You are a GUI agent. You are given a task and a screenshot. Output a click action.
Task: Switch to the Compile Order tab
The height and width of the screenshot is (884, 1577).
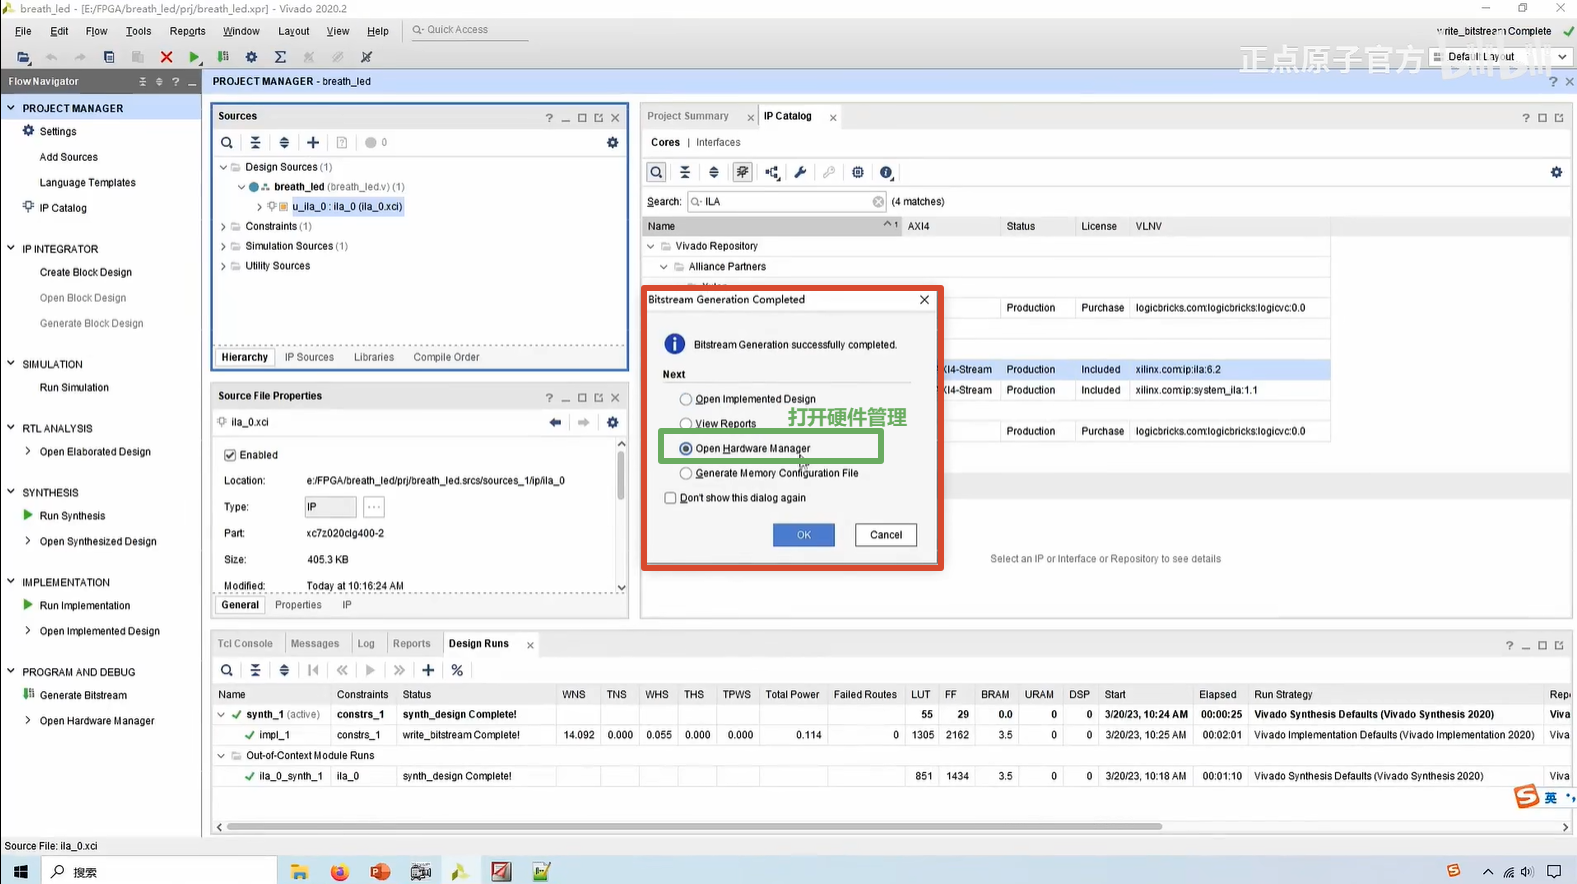(446, 357)
